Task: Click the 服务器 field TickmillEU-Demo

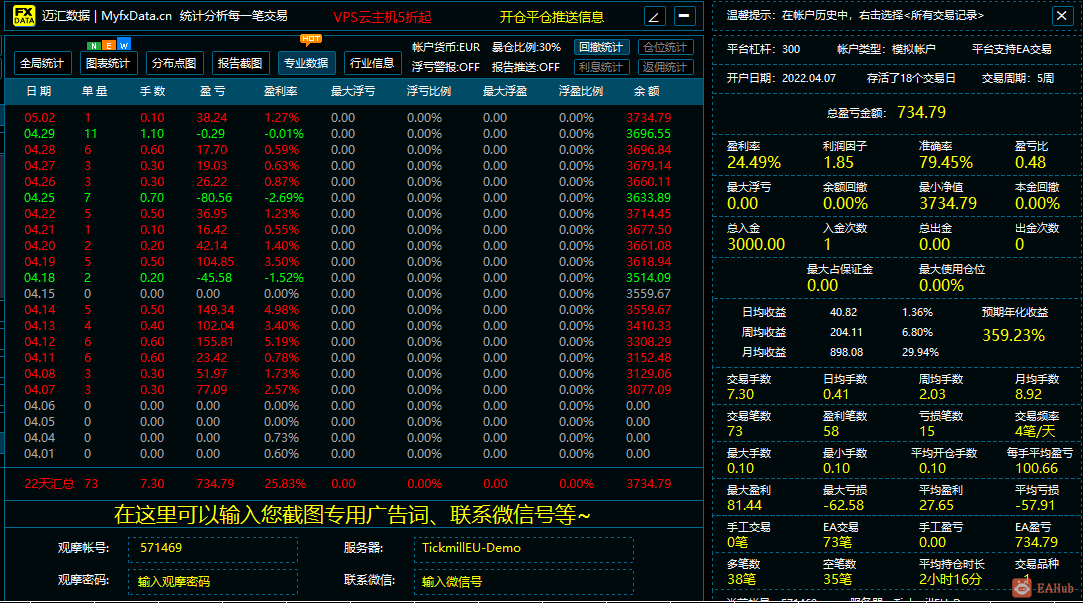Action: point(524,548)
